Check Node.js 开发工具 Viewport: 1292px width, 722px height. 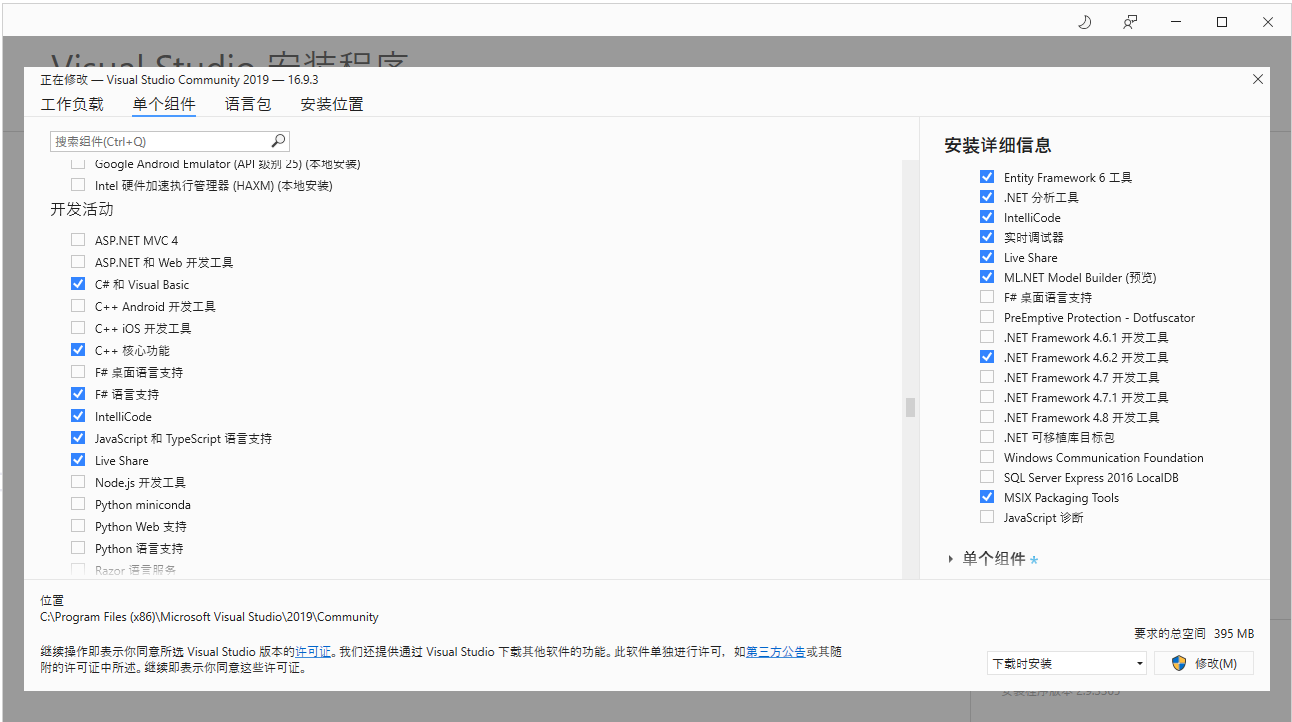click(78, 482)
